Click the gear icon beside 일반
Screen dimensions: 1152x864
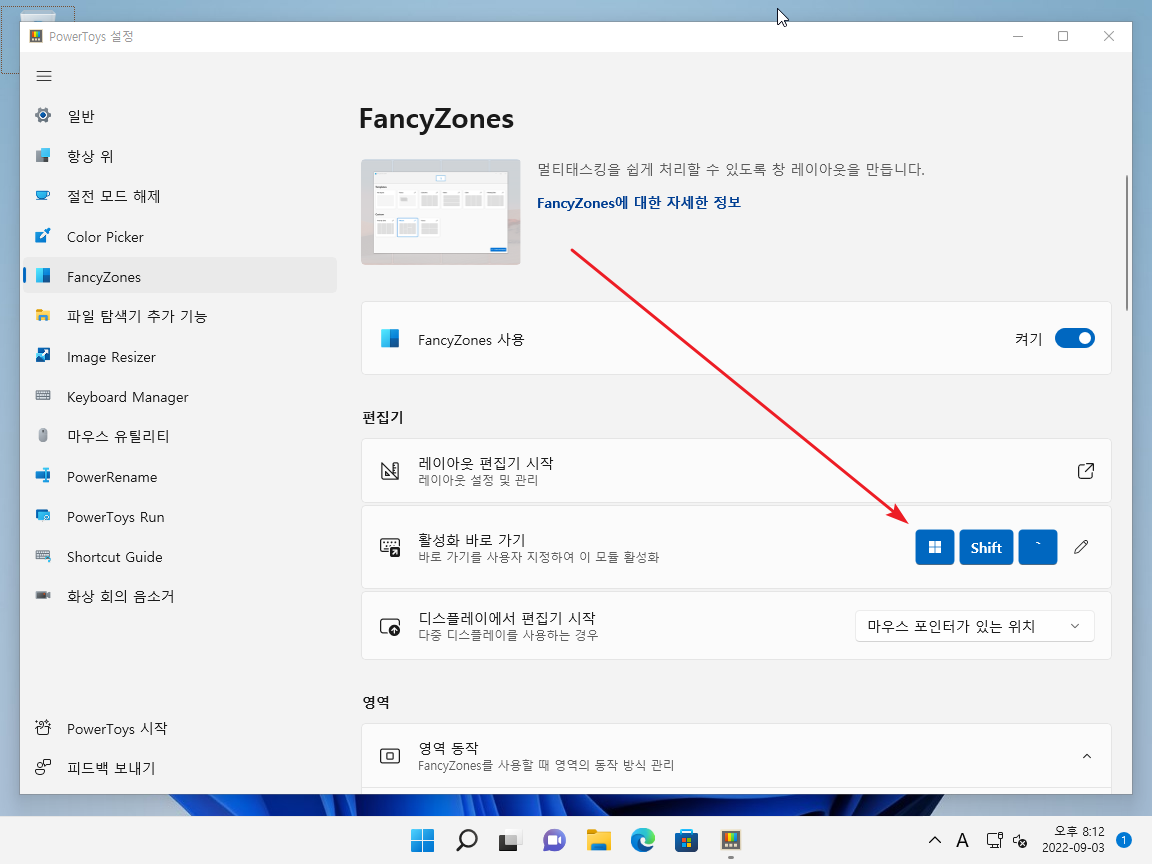click(43, 115)
